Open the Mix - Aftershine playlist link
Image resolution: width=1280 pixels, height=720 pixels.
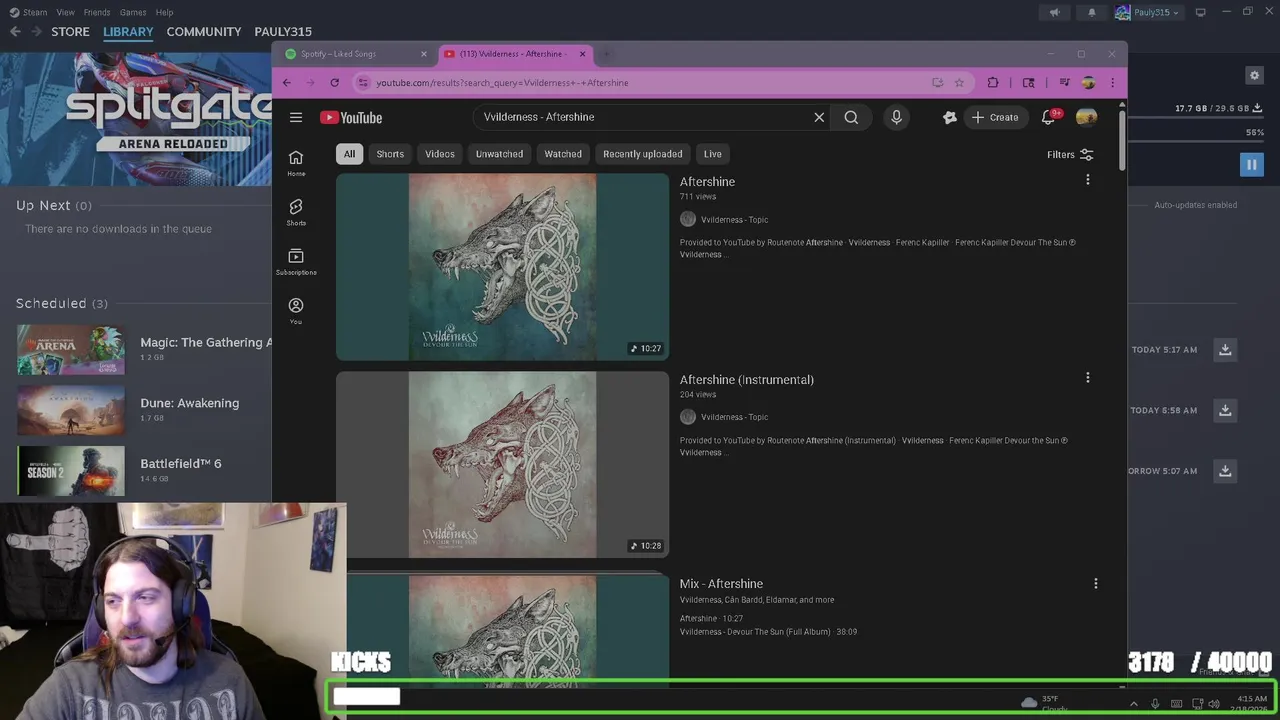click(721, 584)
